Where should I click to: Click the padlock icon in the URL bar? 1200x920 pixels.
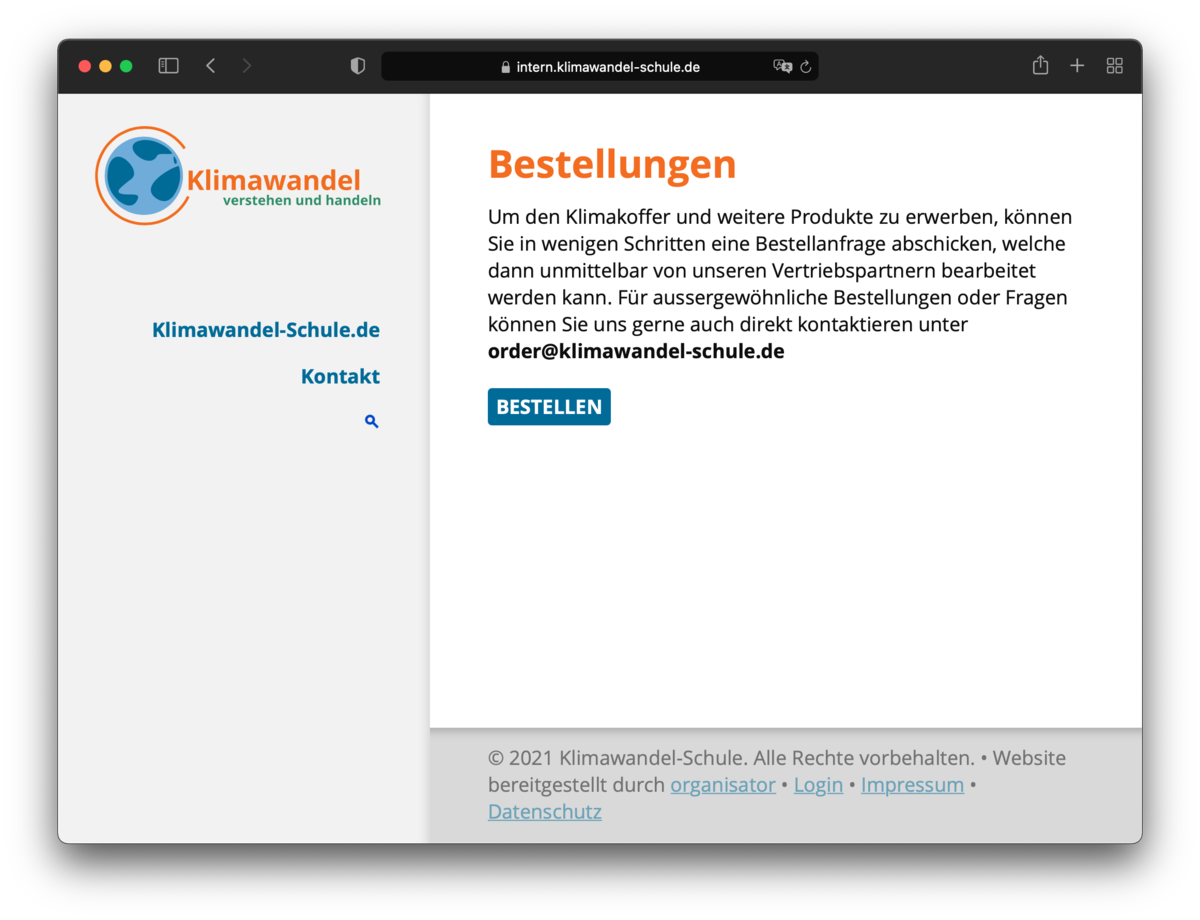(506, 67)
